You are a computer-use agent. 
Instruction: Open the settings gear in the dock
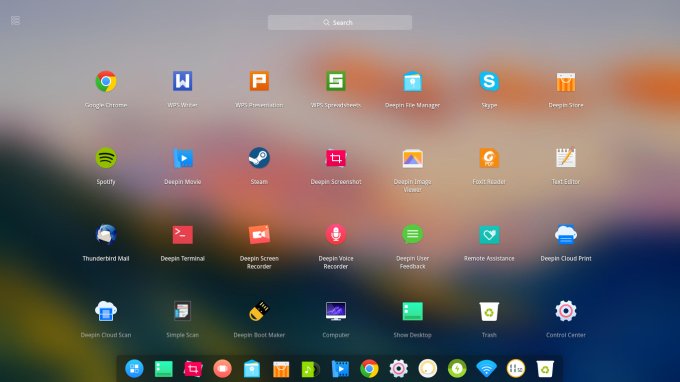(x=399, y=369)
